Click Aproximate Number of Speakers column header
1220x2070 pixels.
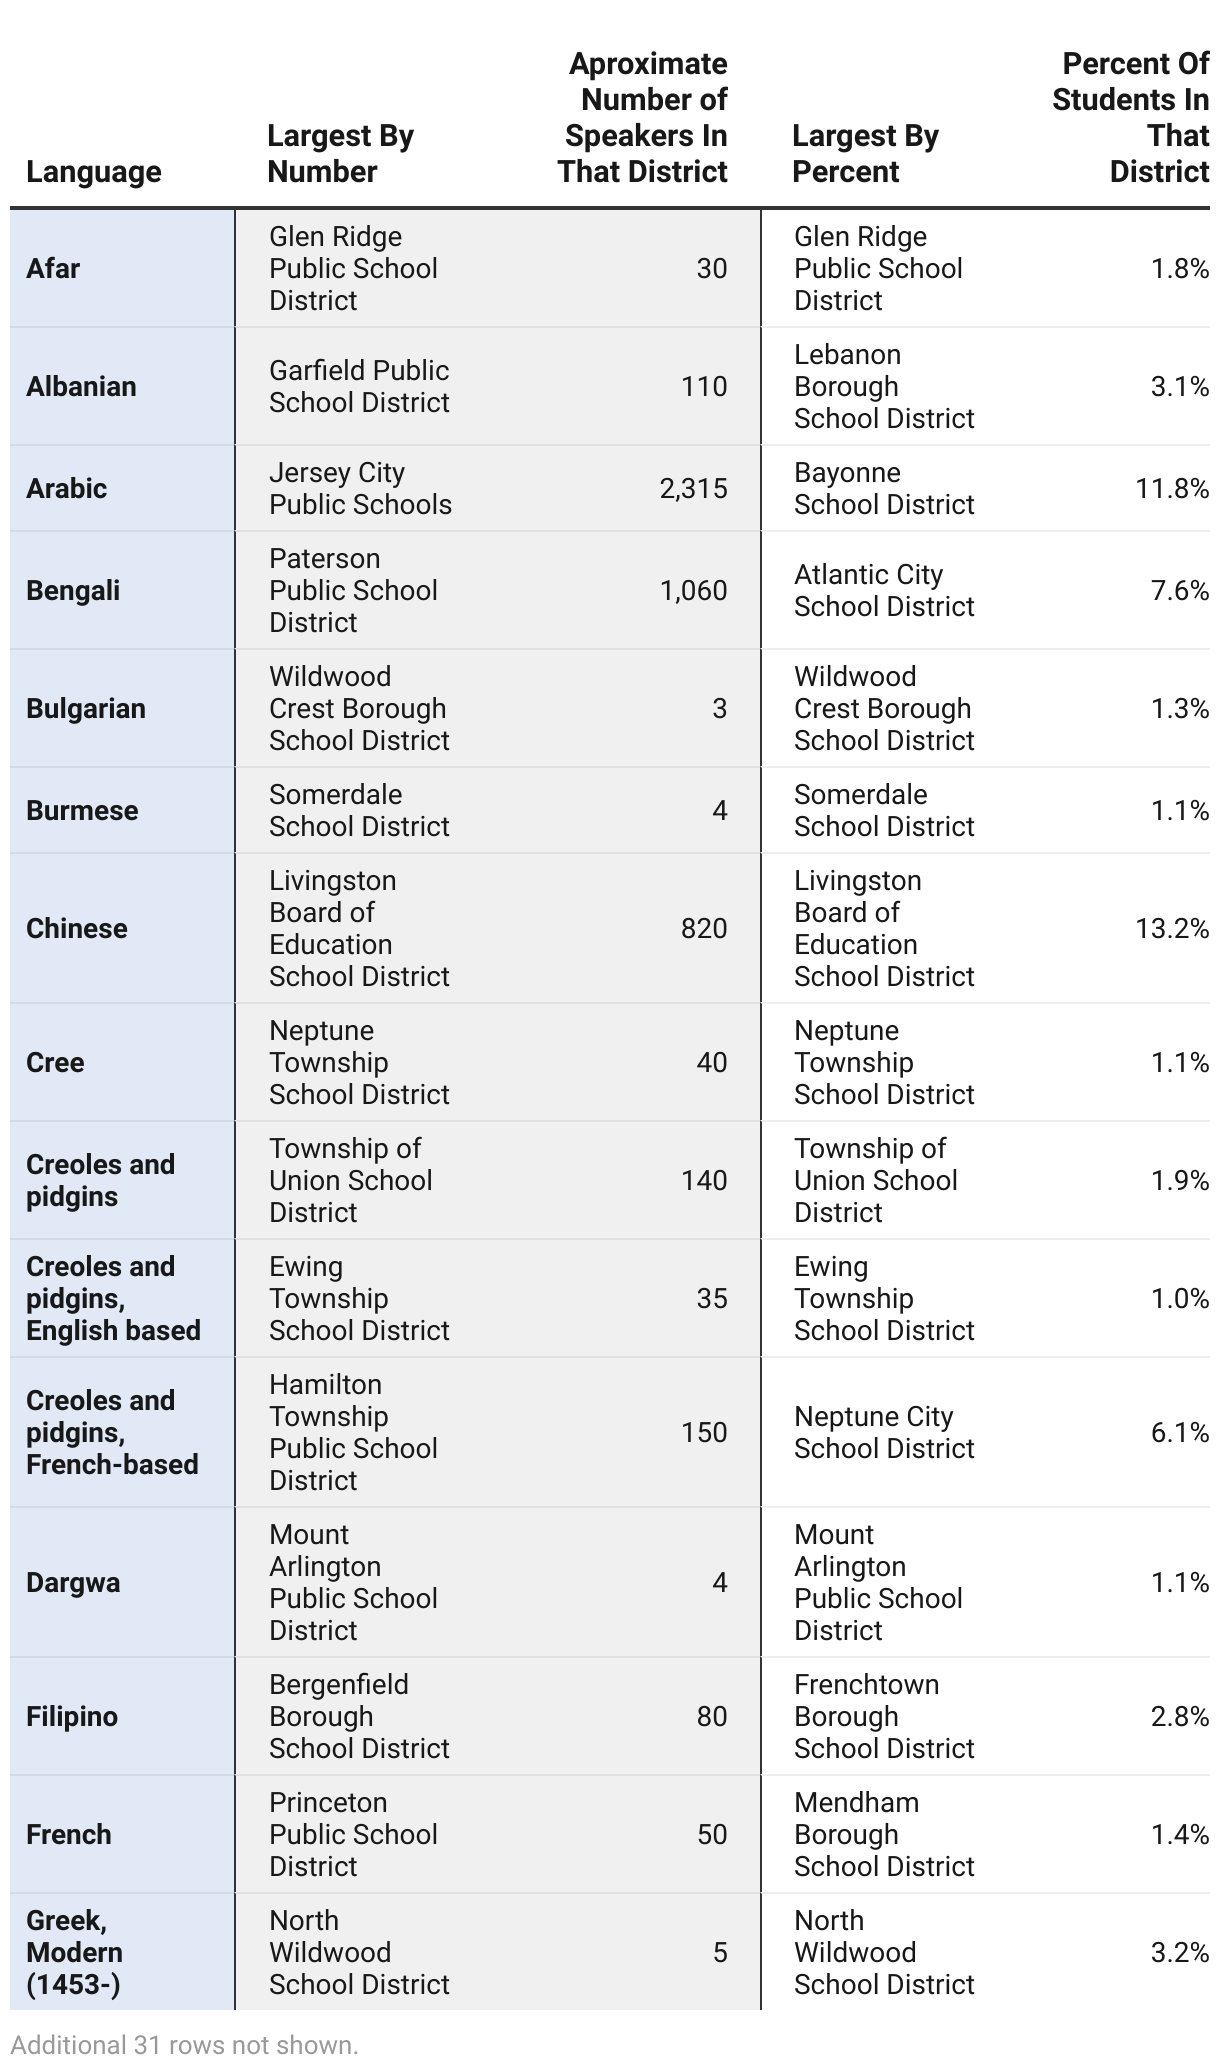[643, 117]
